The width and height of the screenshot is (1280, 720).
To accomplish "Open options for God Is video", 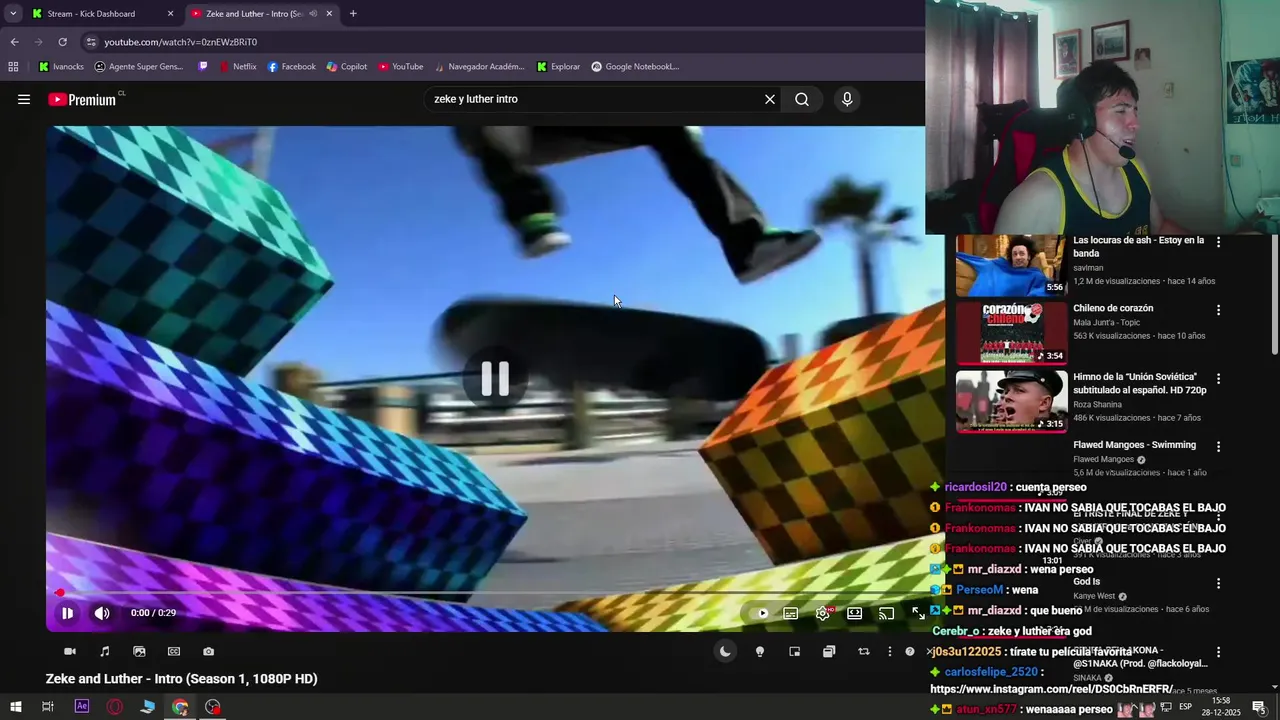I will 1218,584.
